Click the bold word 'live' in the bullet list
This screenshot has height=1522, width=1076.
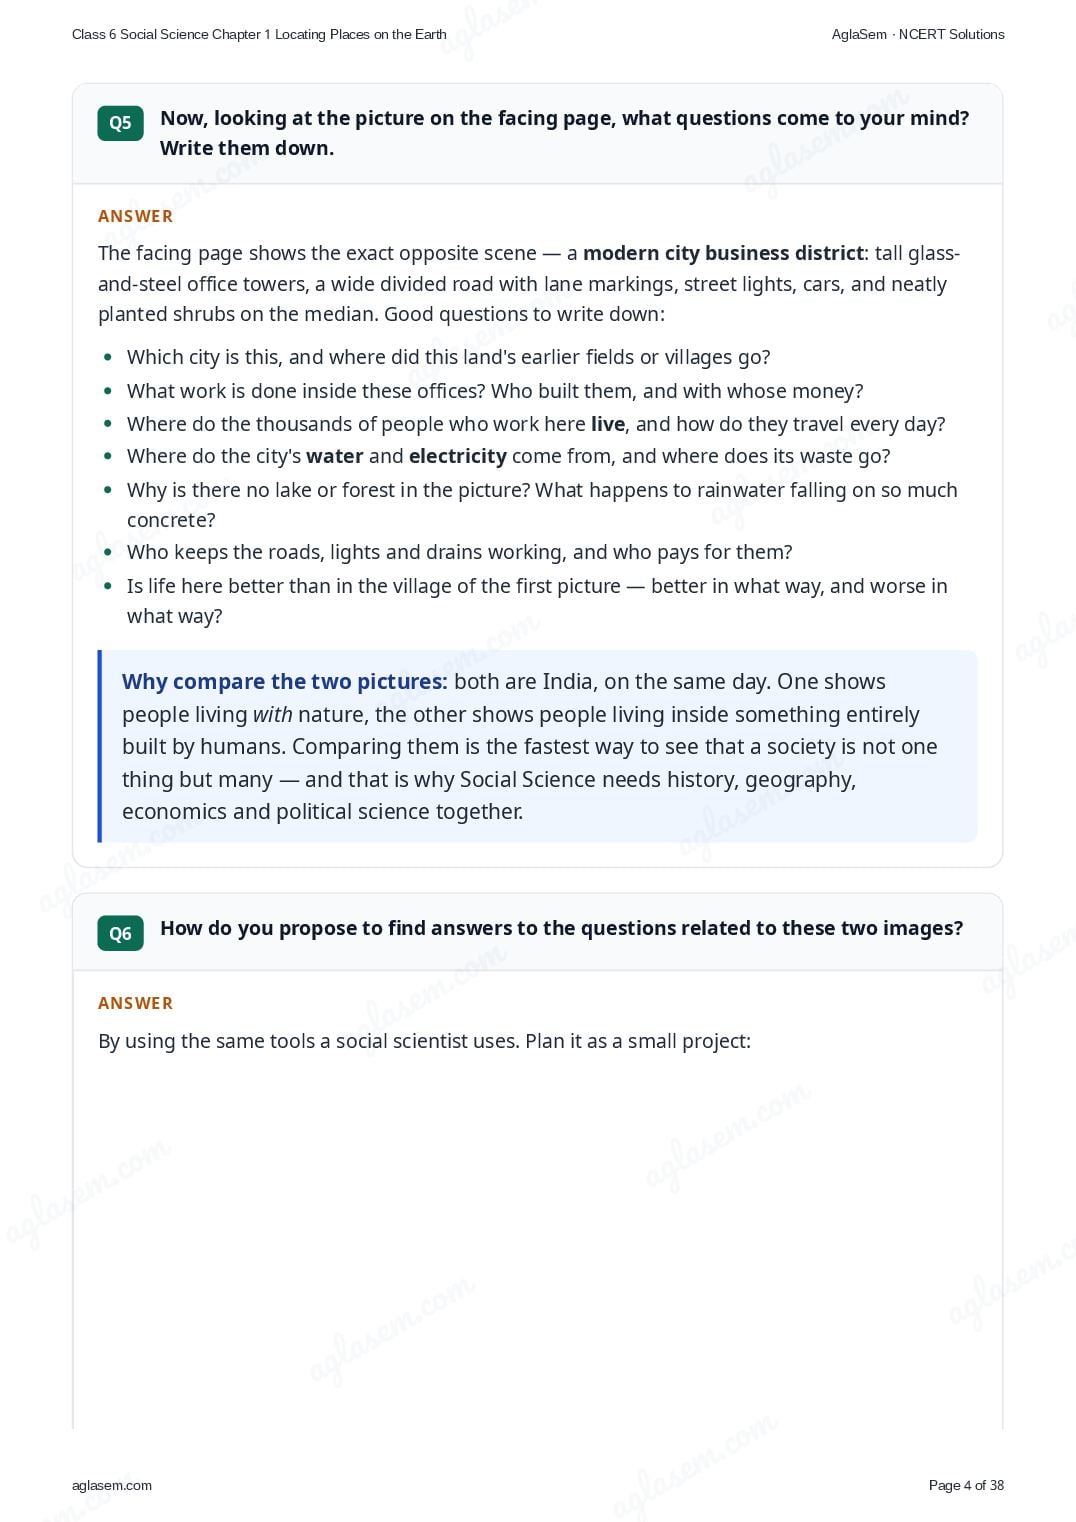click(608, 424)
